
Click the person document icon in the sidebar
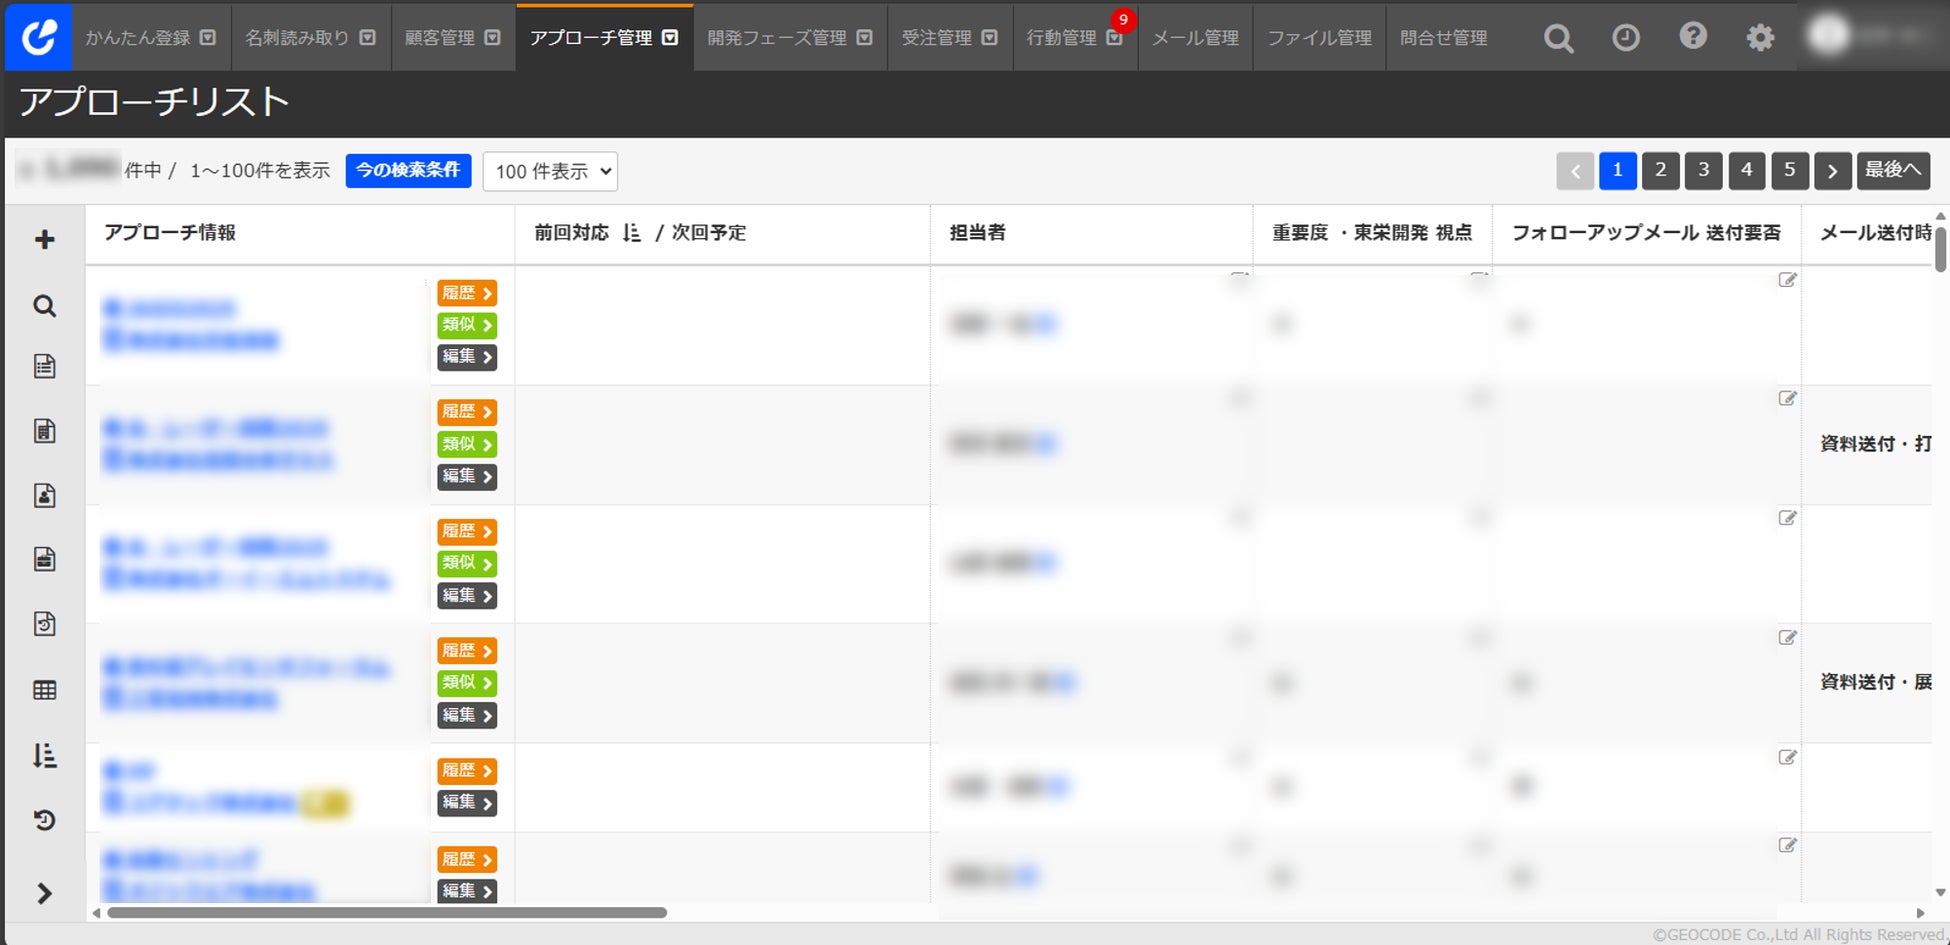click(45, 495)
